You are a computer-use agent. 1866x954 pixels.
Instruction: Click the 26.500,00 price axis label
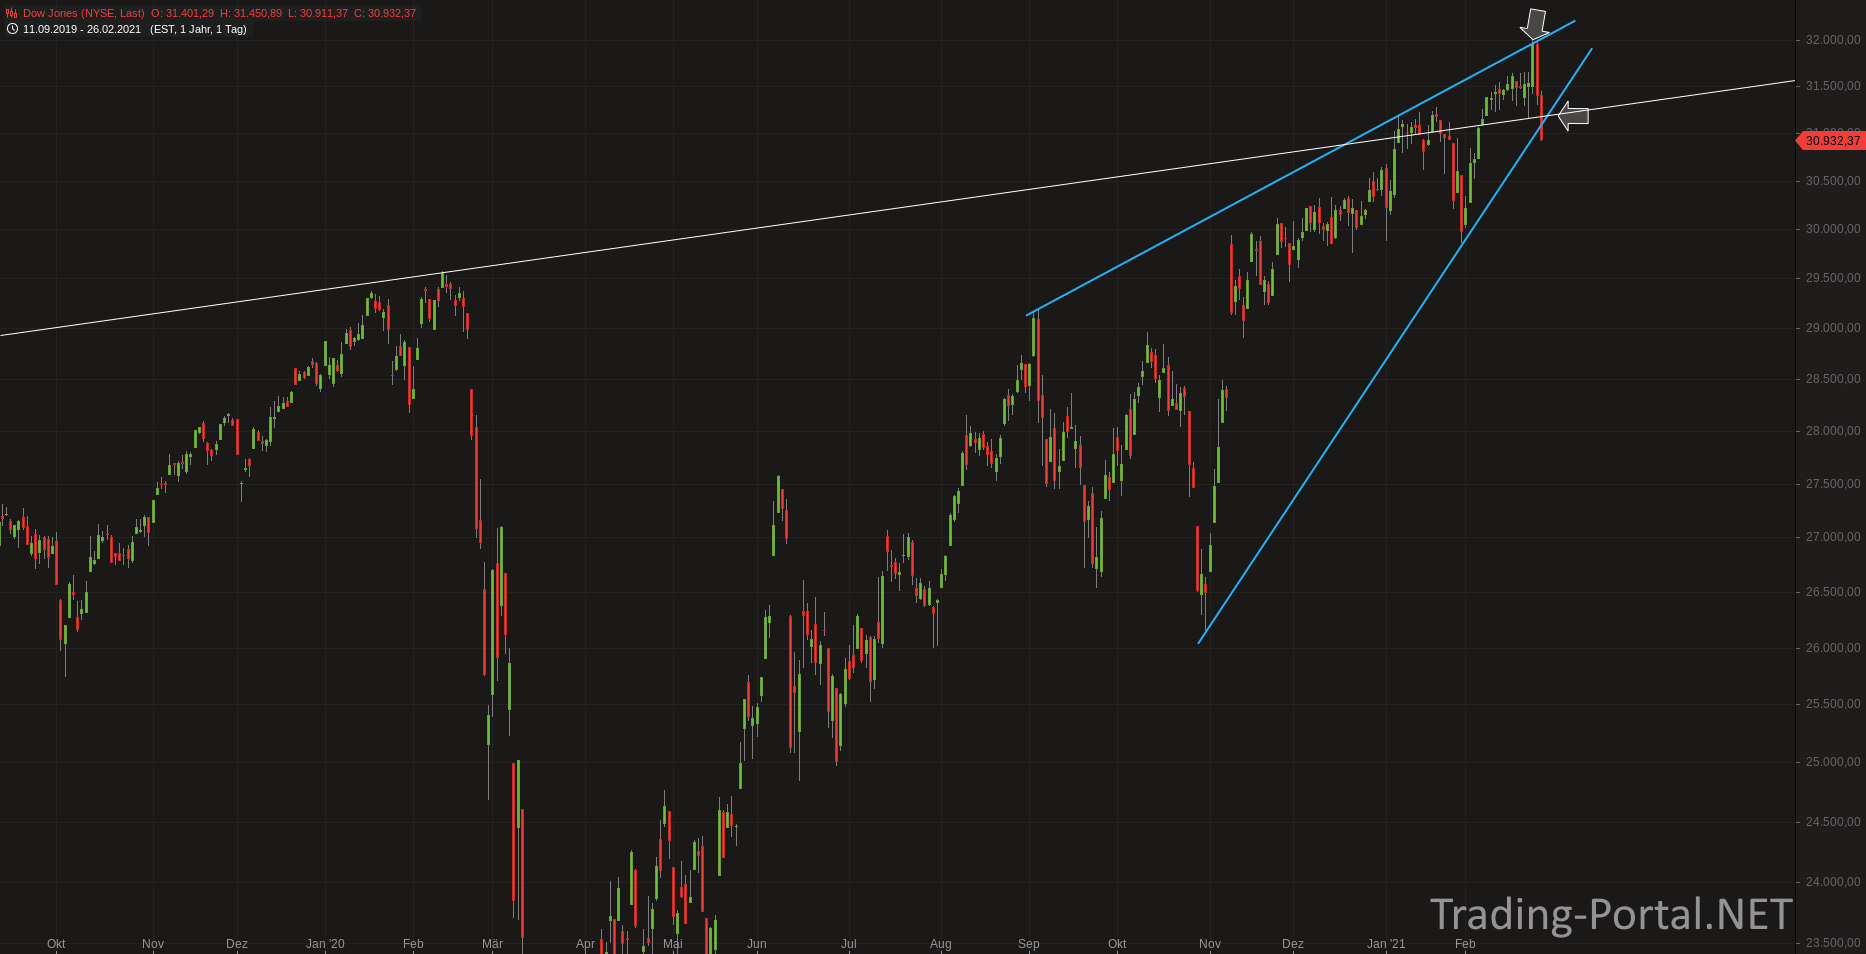[x=1832, y=592]
